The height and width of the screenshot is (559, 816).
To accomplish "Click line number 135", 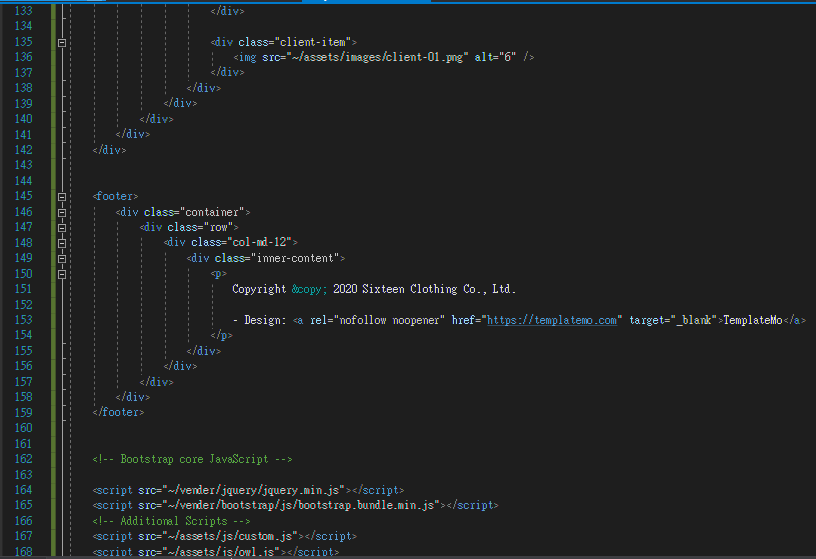I will point(23,42).
